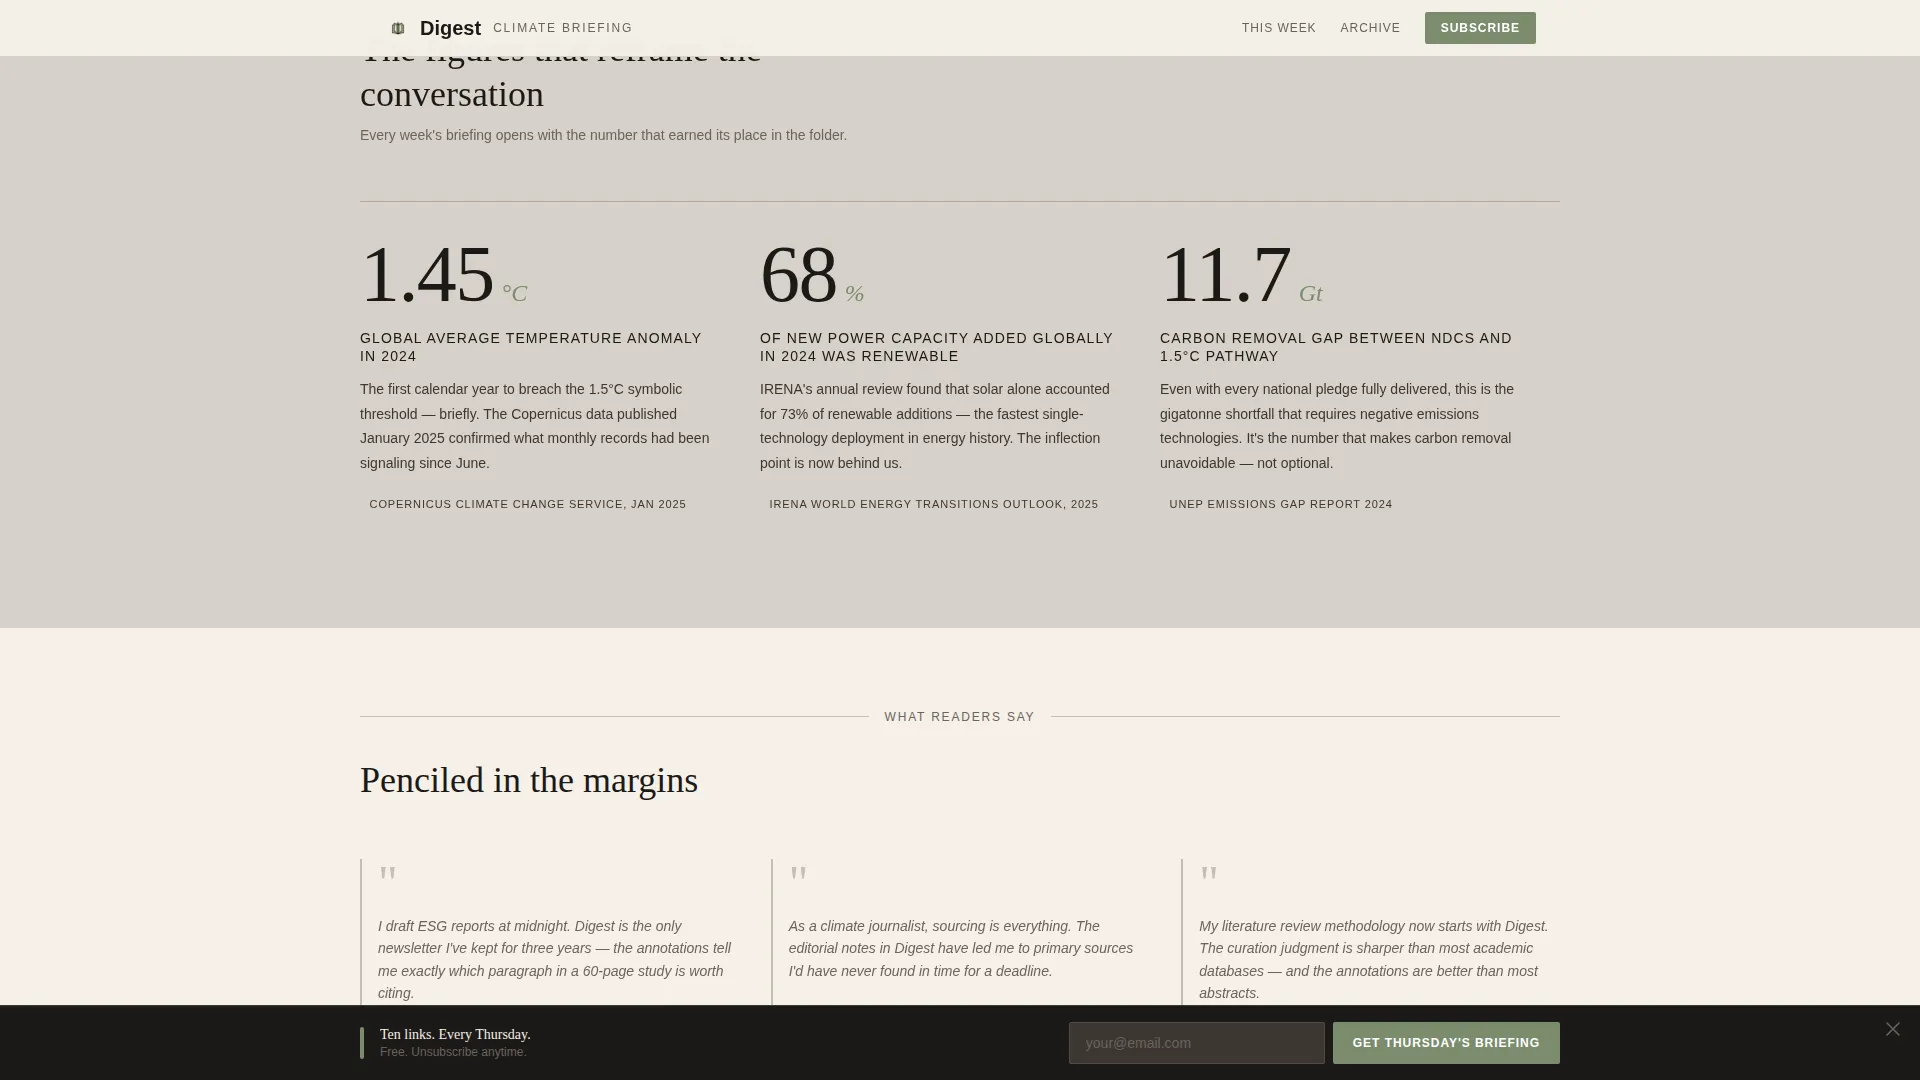Click 'Every week's briefing opens' subtitle
This screenshot has height=1080, width=1920.
(x=603, y=135)
